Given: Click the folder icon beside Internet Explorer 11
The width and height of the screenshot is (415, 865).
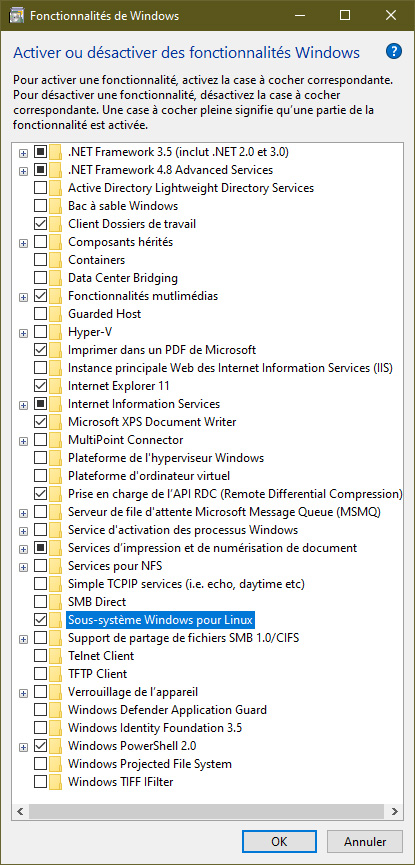Looking at the screenshot, I should 55,386.
